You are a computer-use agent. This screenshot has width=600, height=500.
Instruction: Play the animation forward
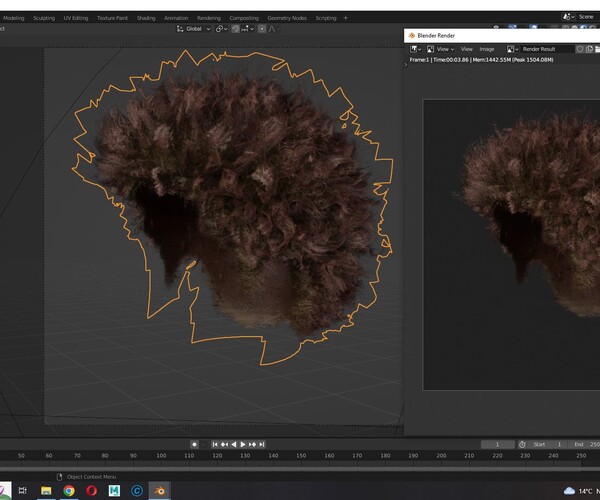(x=243, y=444)
